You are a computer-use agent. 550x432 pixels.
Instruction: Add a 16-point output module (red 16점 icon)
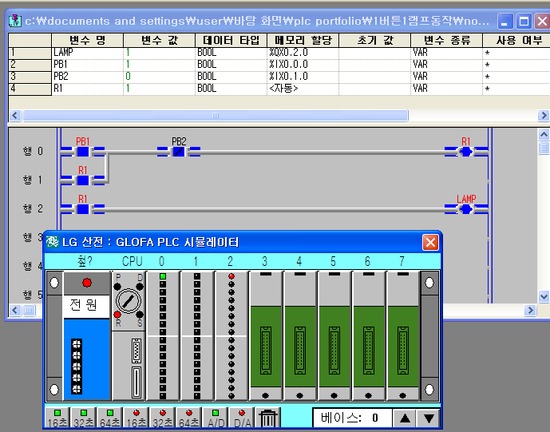click(x=136, y=418)
